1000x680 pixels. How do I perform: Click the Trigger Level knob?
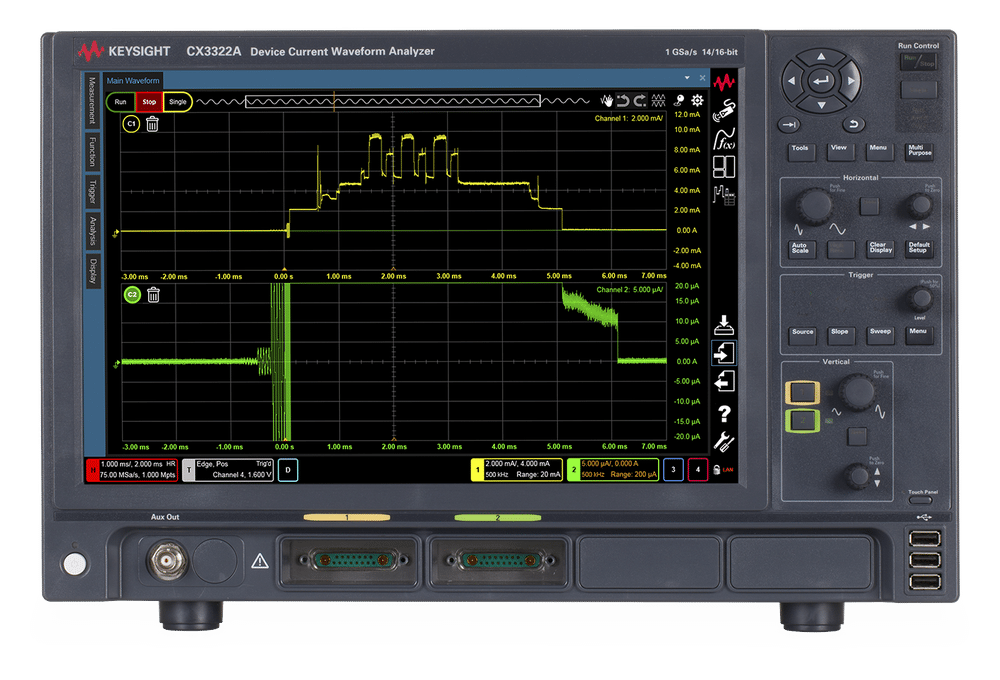click(x=920, y=299)
